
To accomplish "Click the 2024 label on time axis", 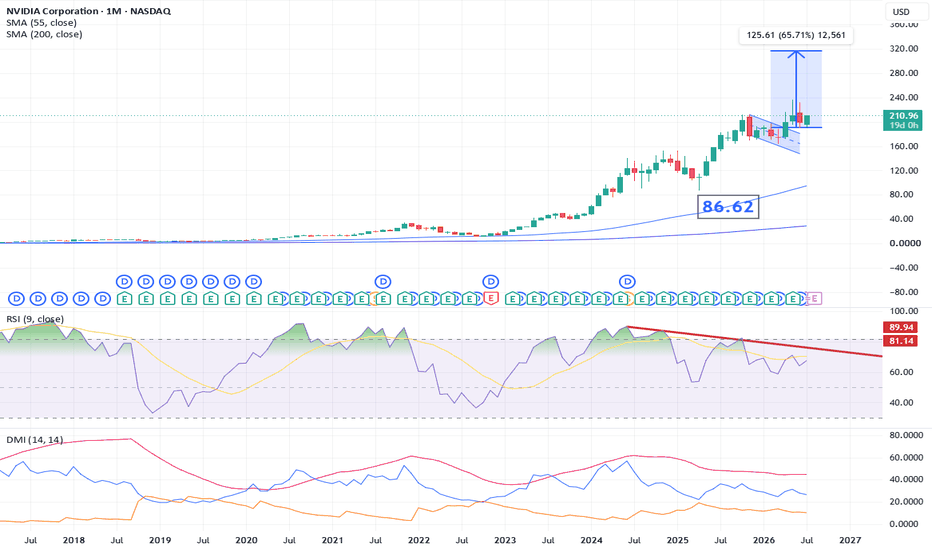I will 591,540.
